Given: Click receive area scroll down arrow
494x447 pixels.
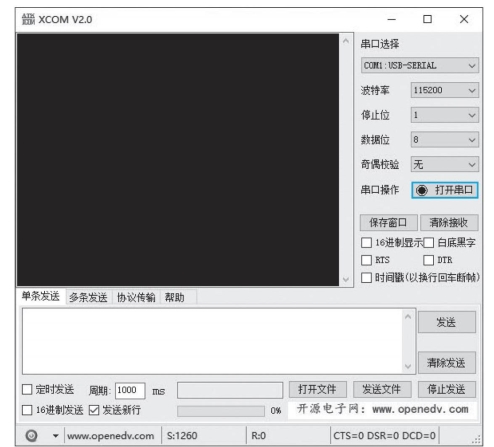Looking at the screenshot, I should point(346,279).
